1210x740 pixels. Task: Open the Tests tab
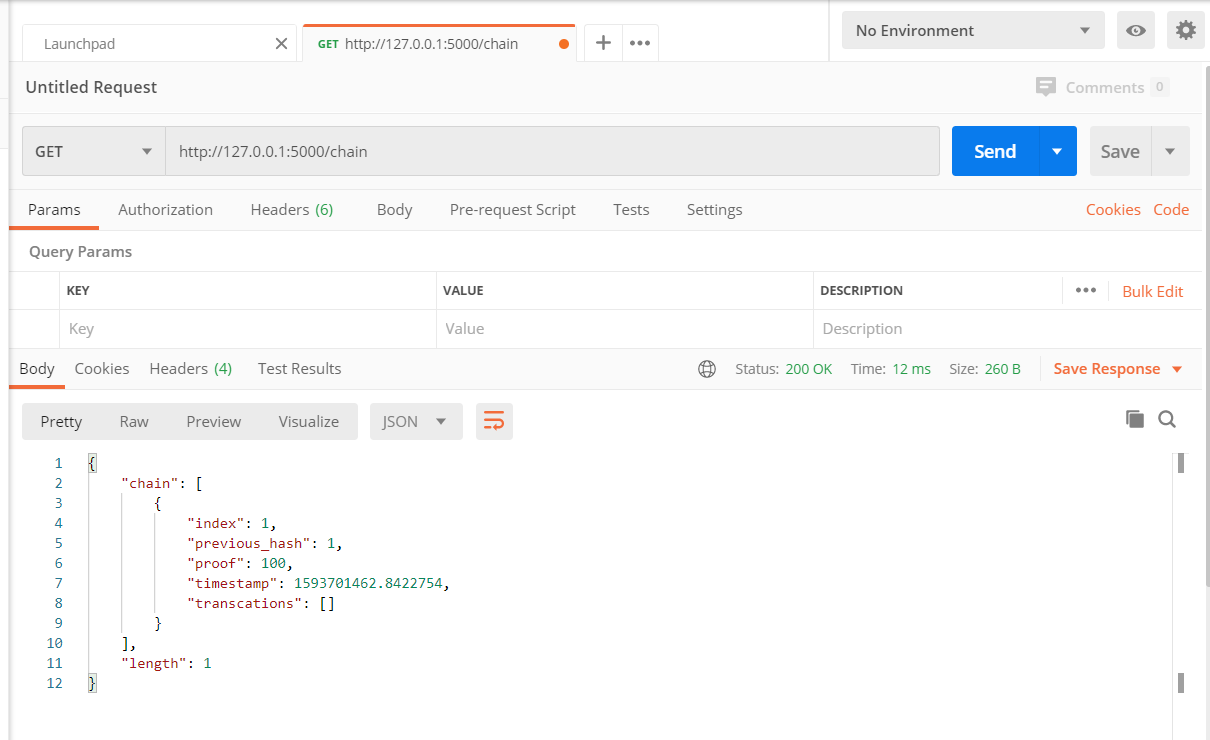click(631, 209)
